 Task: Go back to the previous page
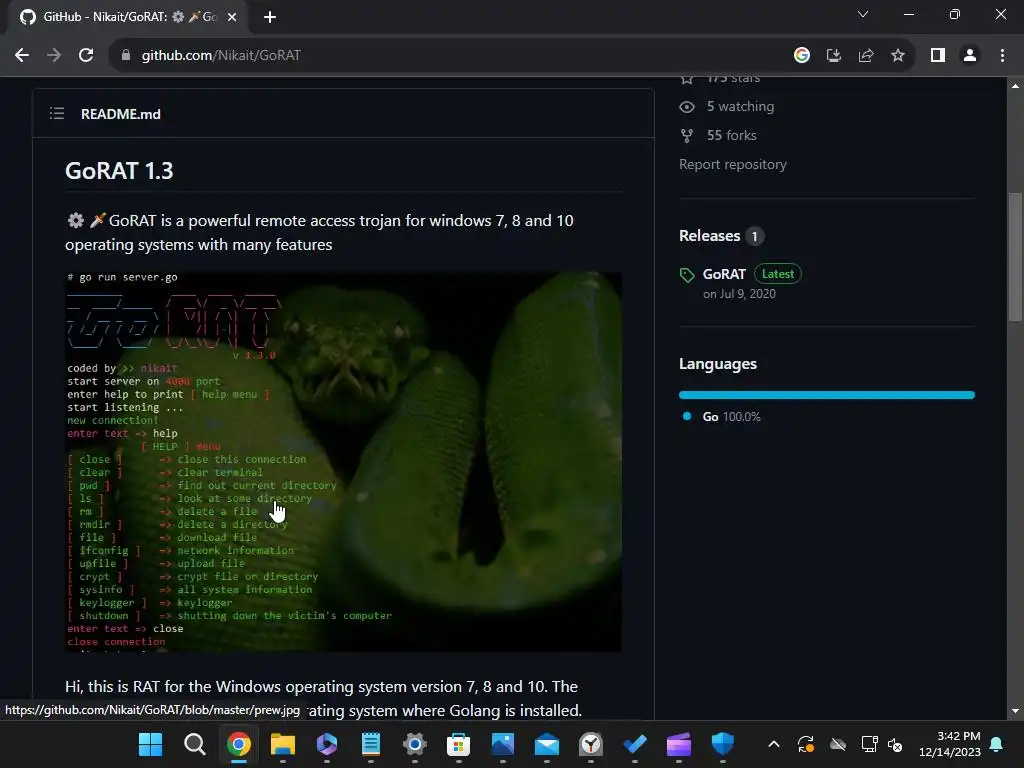tap(22, 56)
